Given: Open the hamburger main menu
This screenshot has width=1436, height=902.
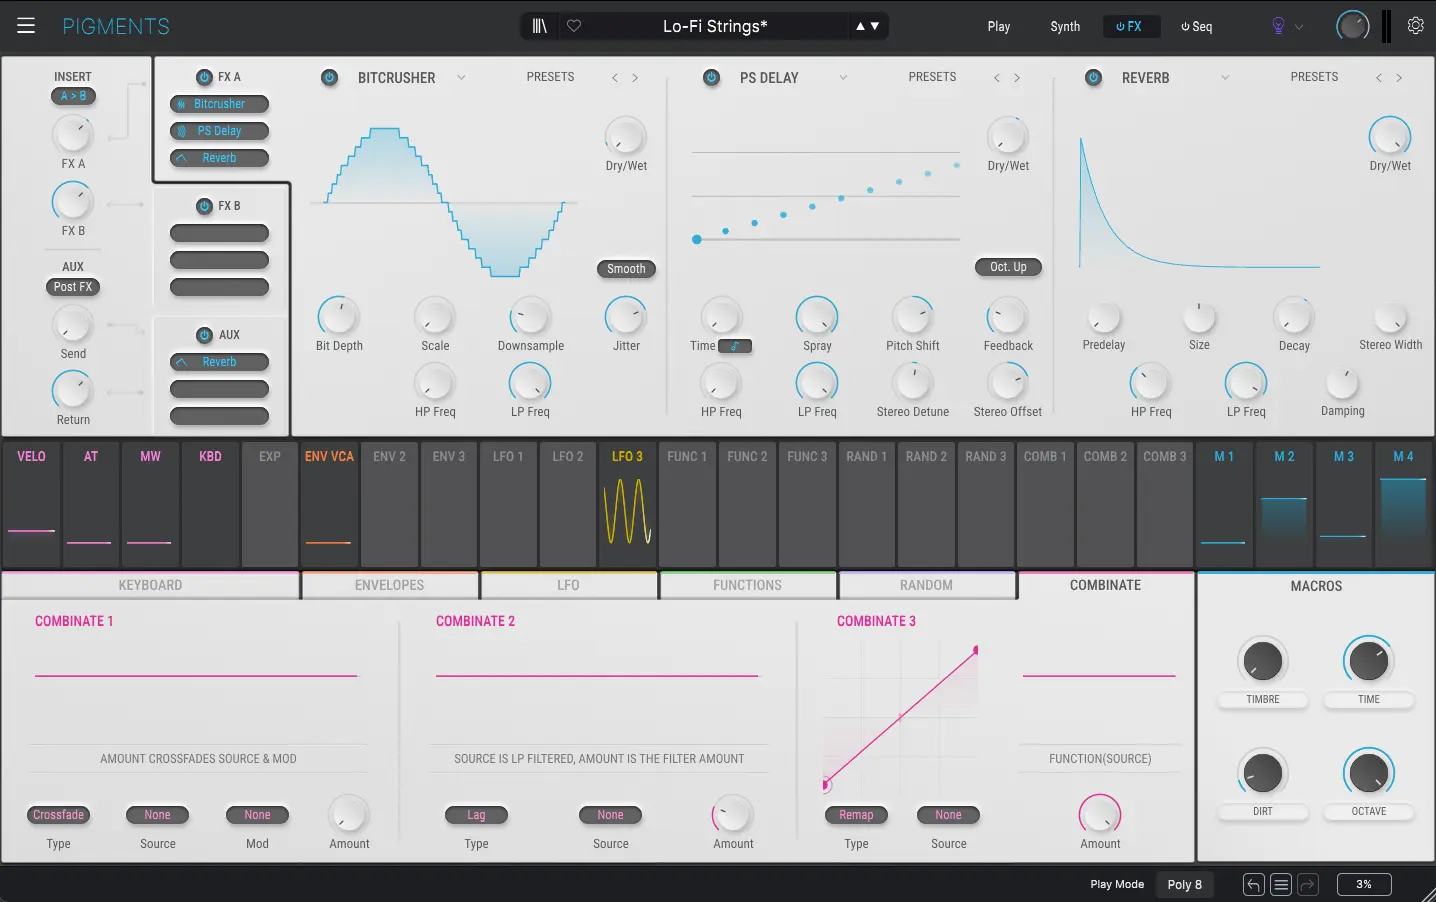Looking at the screenshot, I should tap(26, 26).
